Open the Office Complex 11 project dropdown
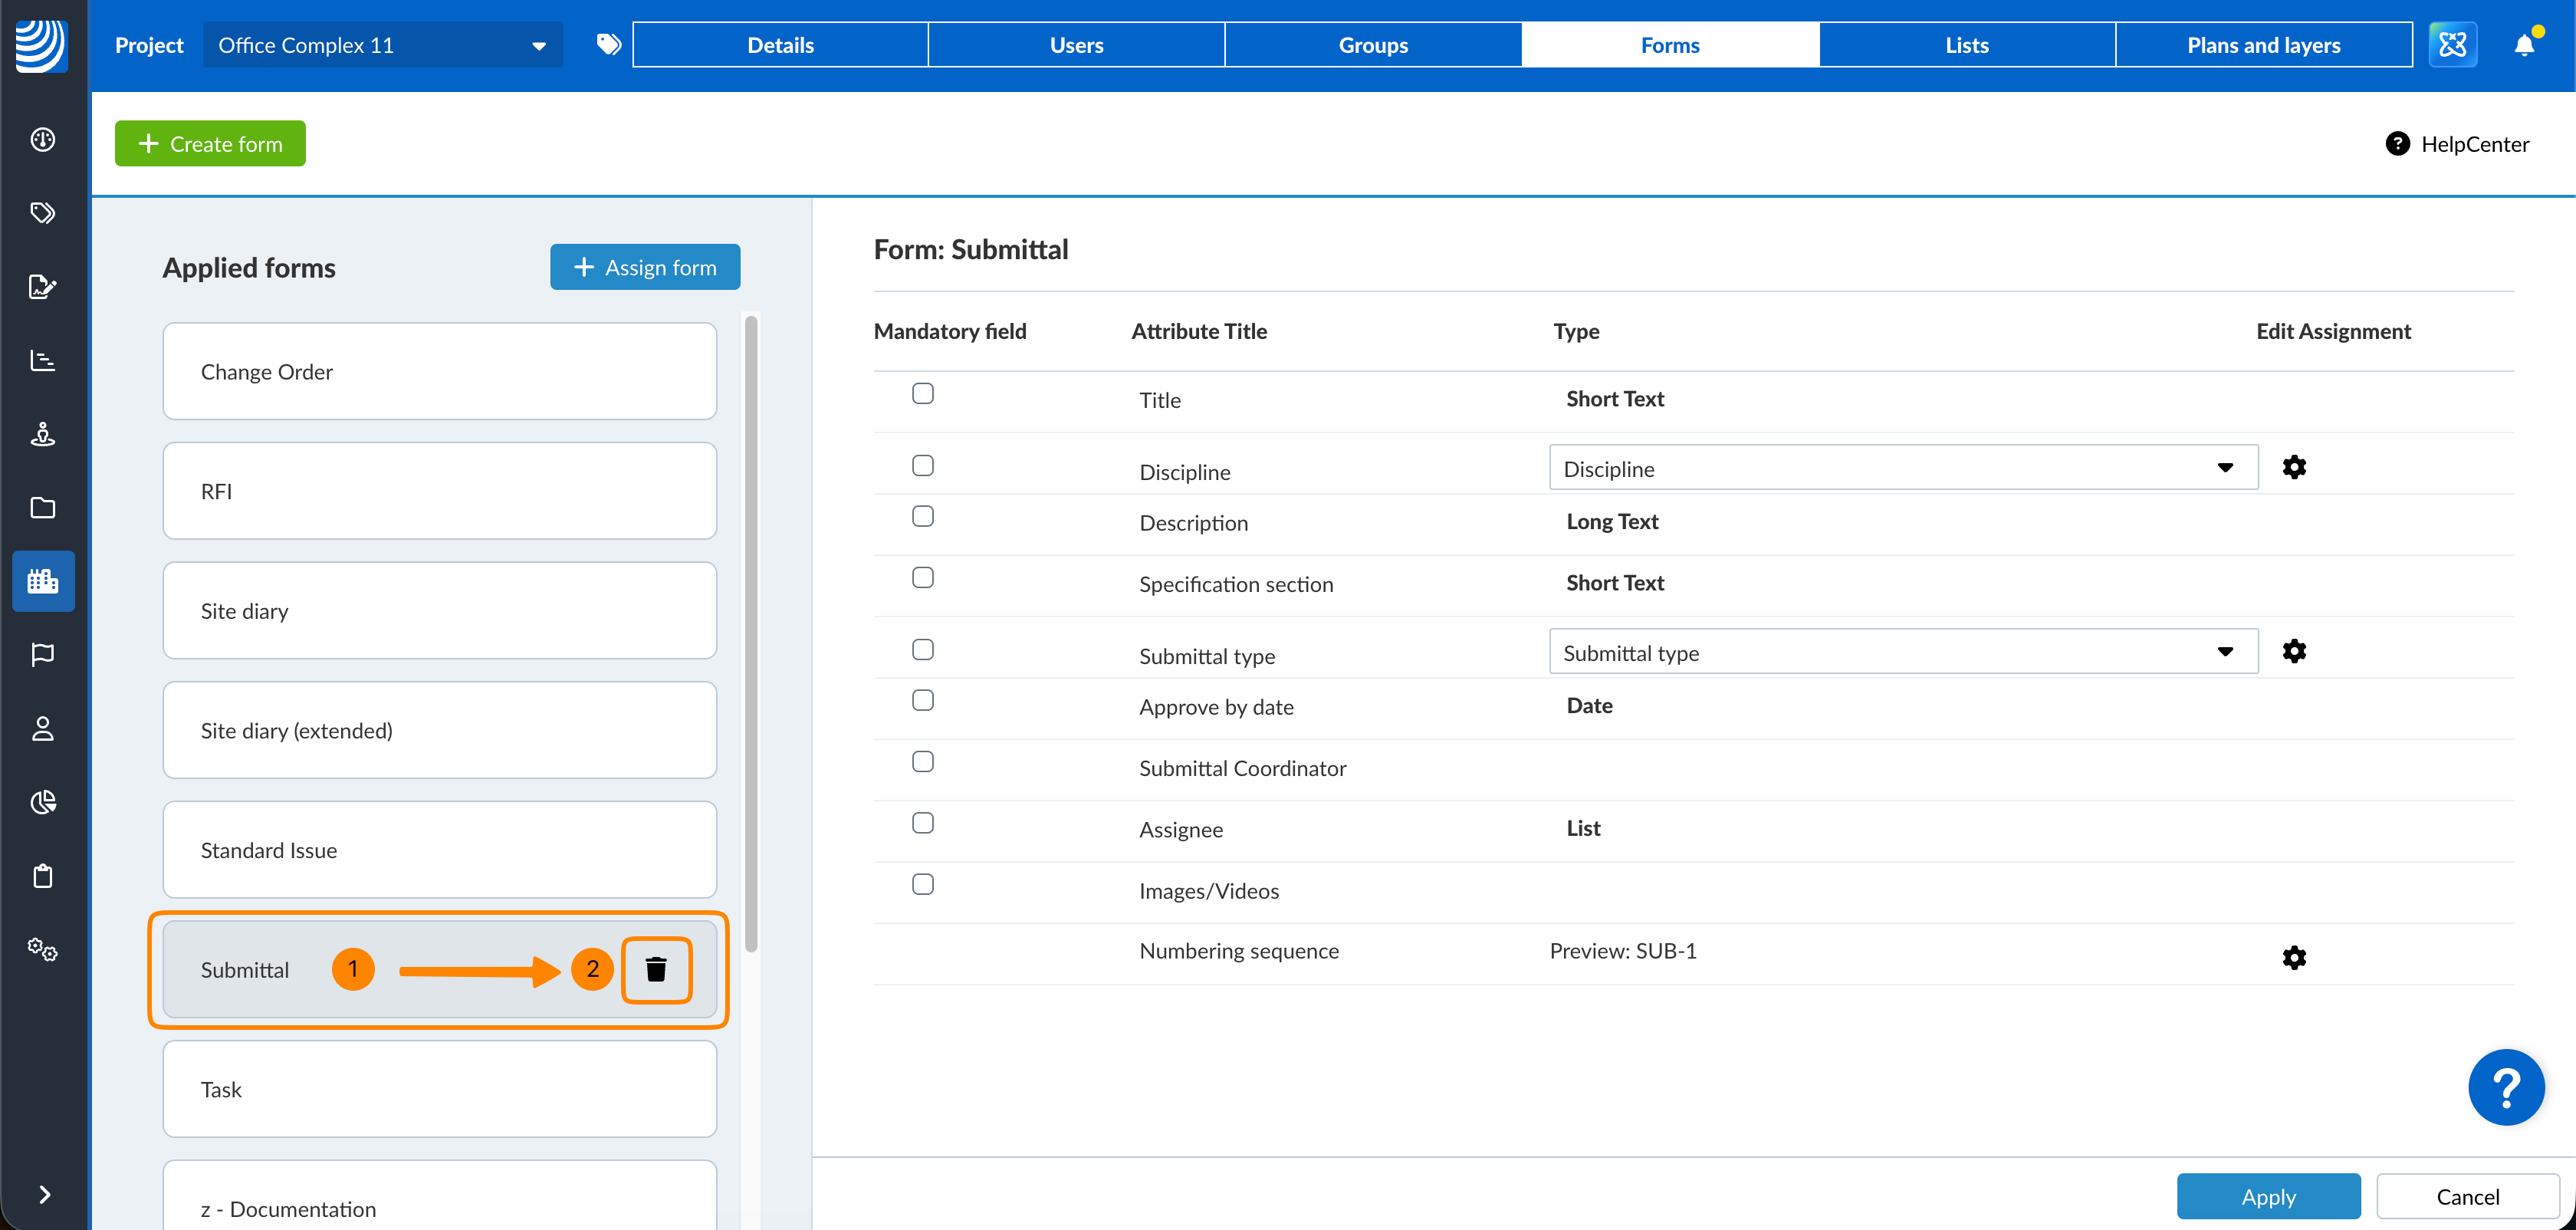 (382, 45)
